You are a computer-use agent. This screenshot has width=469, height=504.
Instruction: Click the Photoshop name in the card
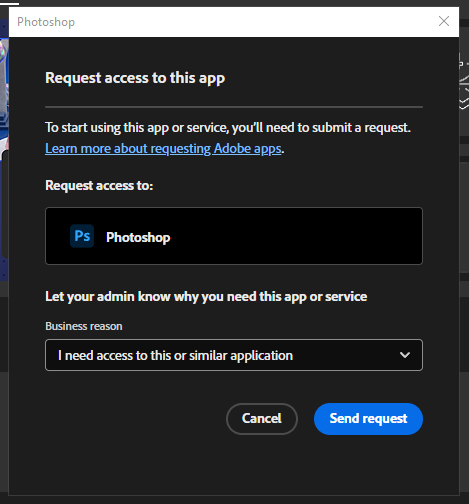click(x=138, y=237)
